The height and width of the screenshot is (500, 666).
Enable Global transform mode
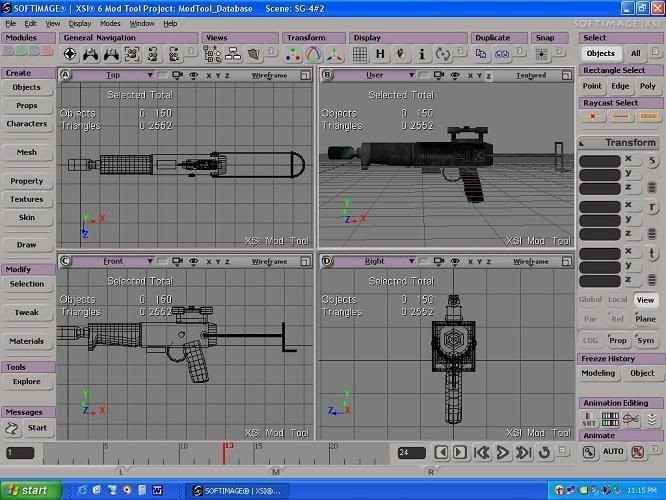point(590,299)
